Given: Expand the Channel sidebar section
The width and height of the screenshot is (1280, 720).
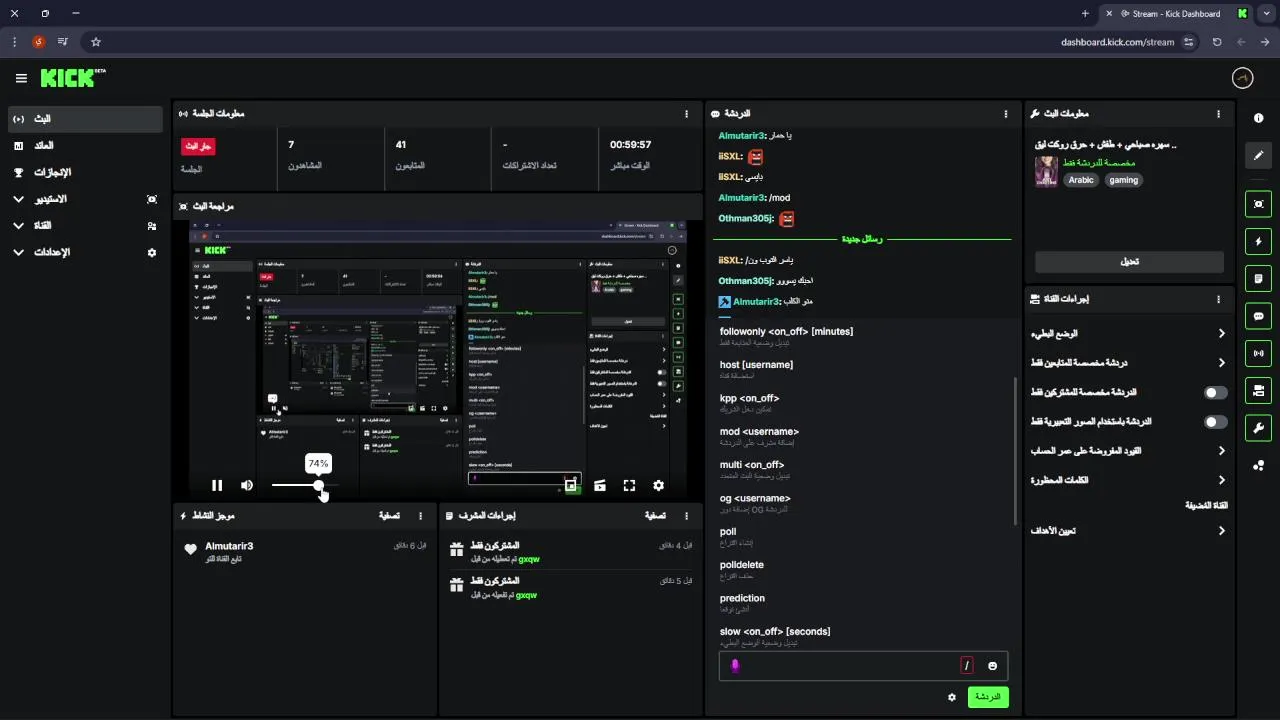Looking at the screenshot, I should tap(85, 226).
